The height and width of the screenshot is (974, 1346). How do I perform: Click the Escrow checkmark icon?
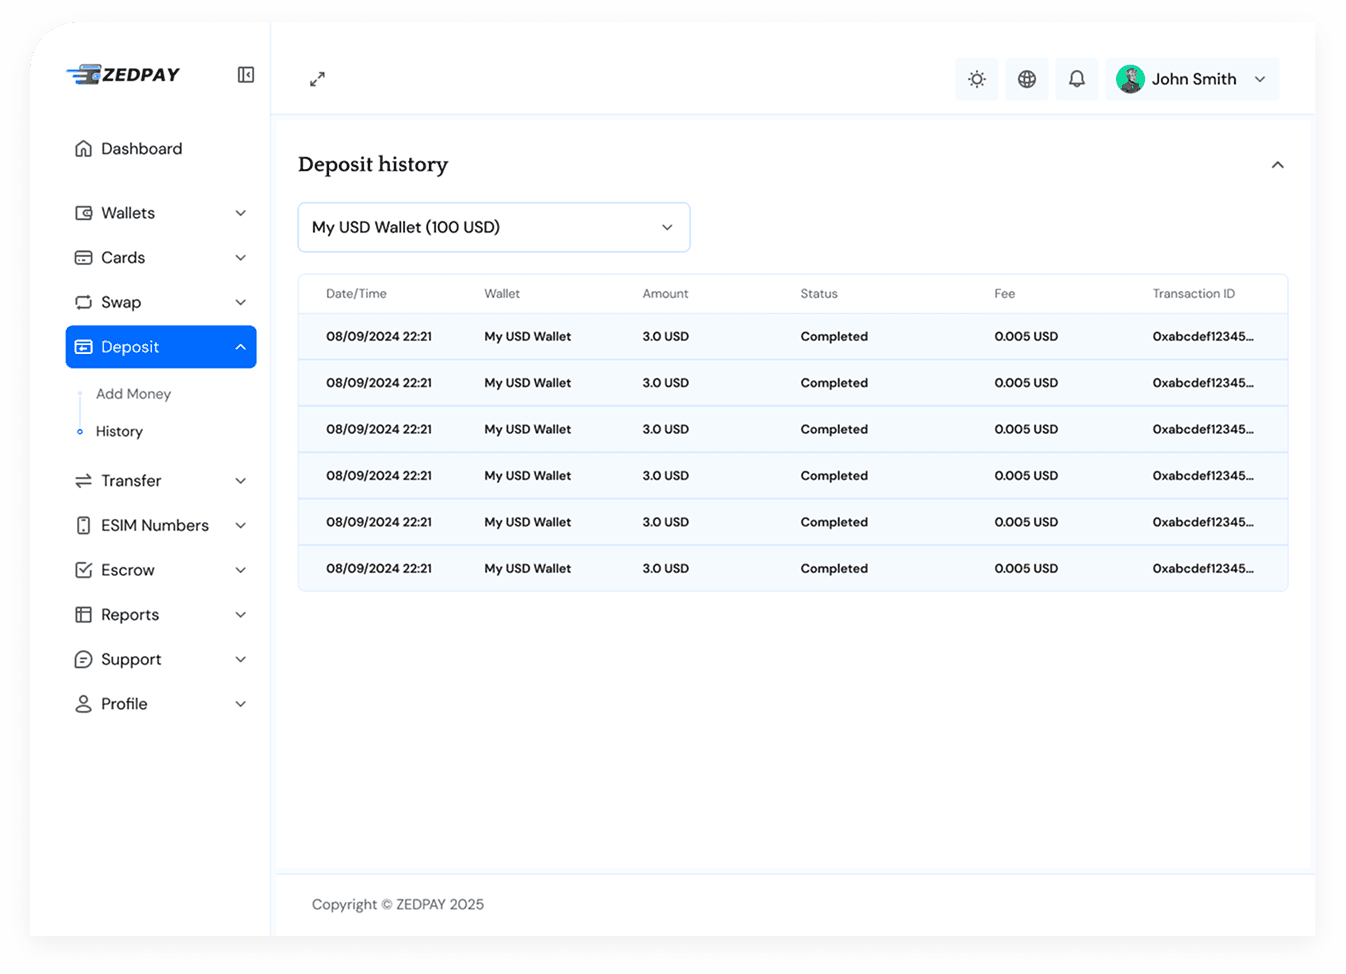(x=84, y=570)
